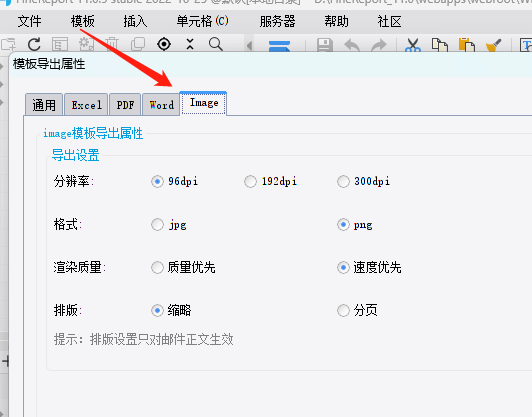The width and height of the screenshot is (532, 417).
Task: Open the 单元格 (C) menu
Action: pyautogui.click(x=203, y=22)
